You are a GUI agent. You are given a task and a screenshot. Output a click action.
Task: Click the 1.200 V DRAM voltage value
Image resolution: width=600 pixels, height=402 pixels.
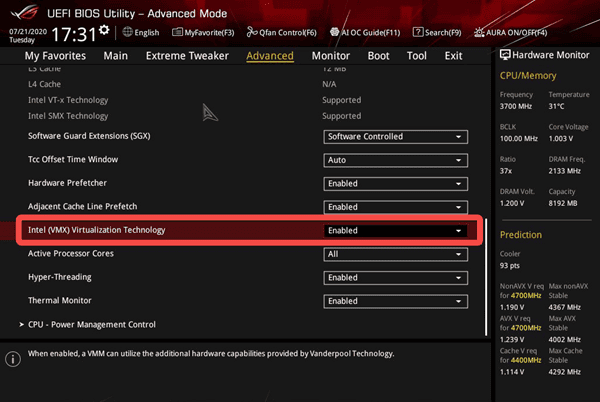pos(512,203)
